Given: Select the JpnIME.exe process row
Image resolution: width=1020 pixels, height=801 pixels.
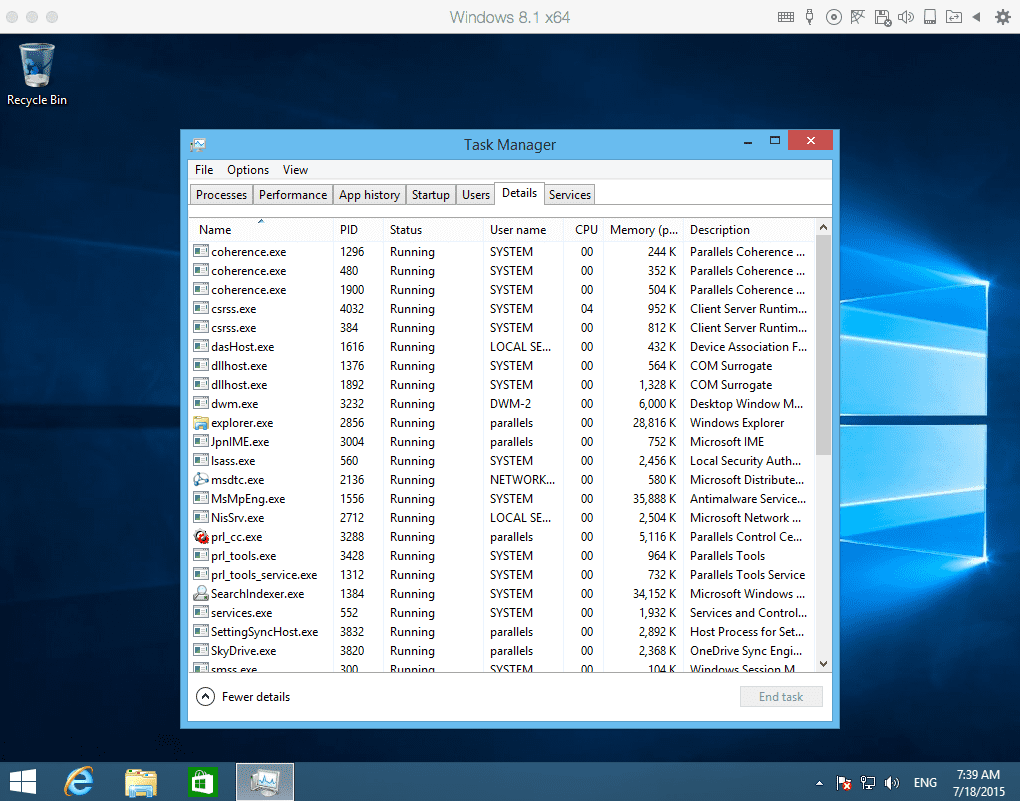Looking at the screenshot, I should pyautogui.click(x=502, y=442).
